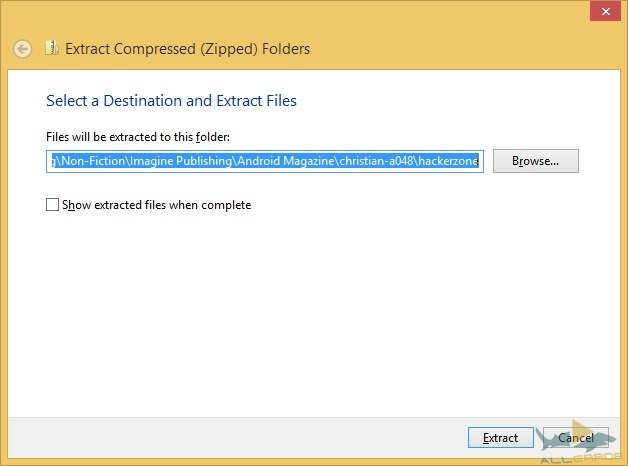Click the 'Files will be extracted to this folder' label
This screenshot has width=628, height=466.
click(x=138, y=137)
